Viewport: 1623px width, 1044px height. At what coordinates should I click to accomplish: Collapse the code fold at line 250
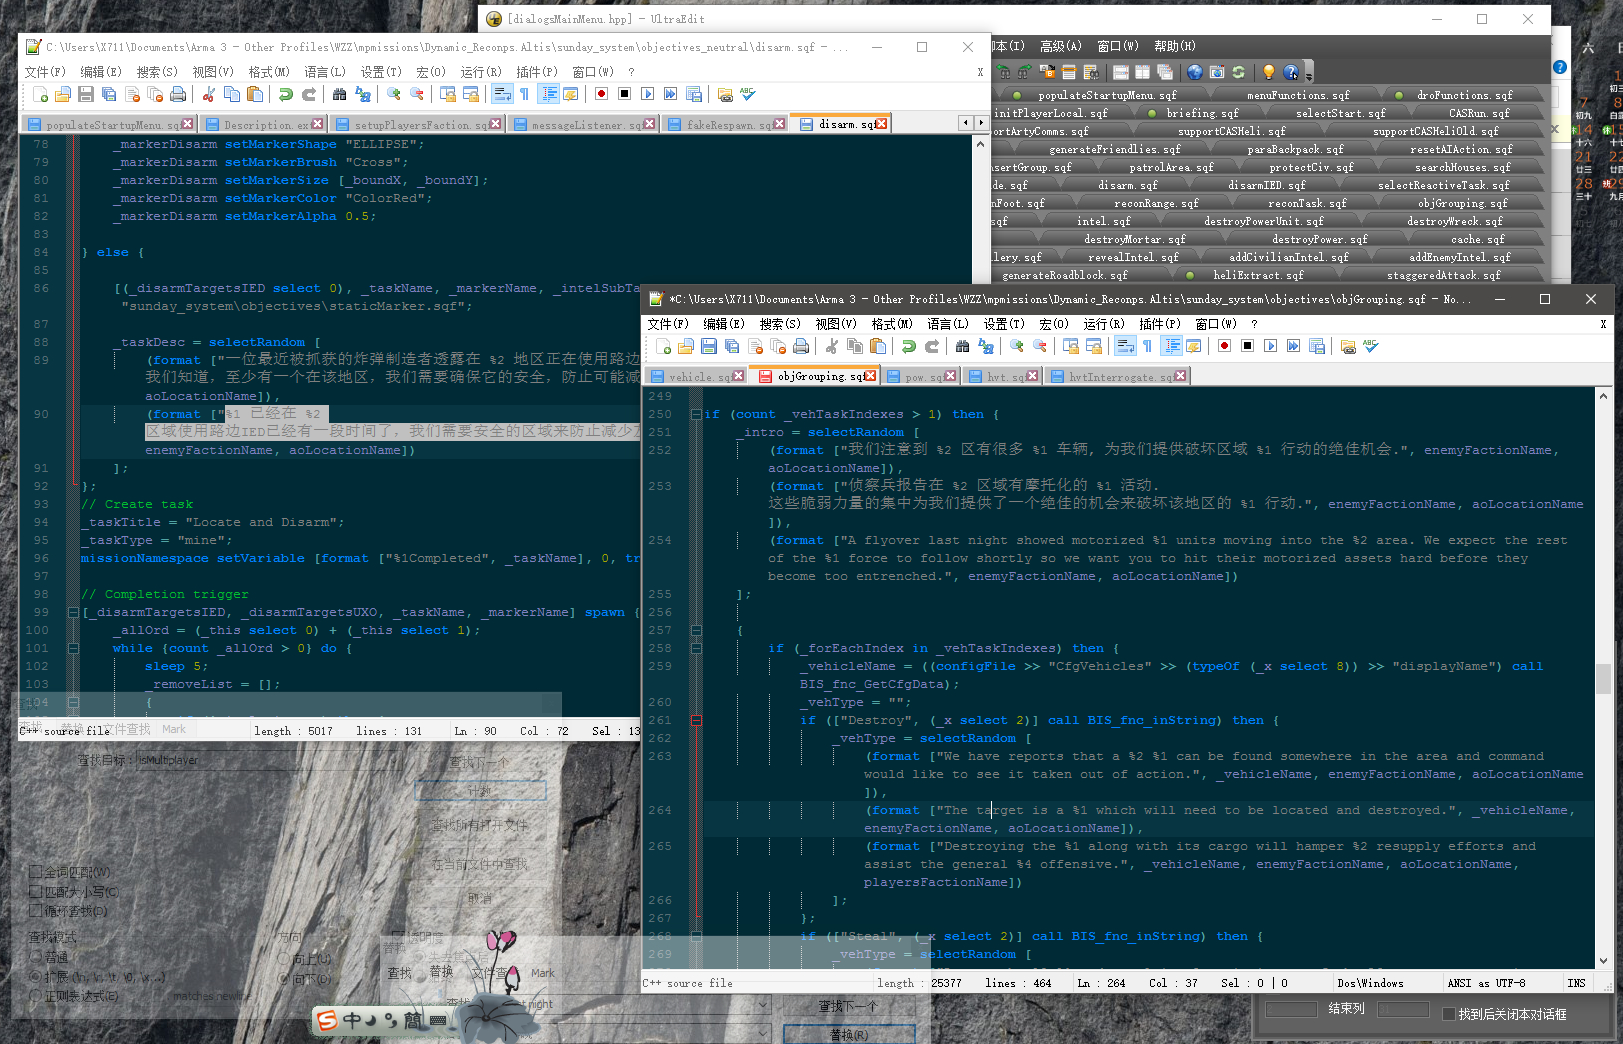pos(695,414)
